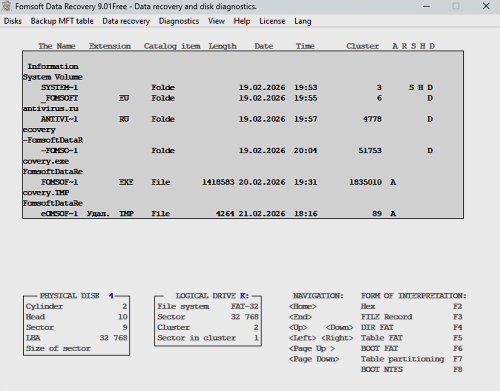Open the Diagnostics menu

tap(179, 21)
